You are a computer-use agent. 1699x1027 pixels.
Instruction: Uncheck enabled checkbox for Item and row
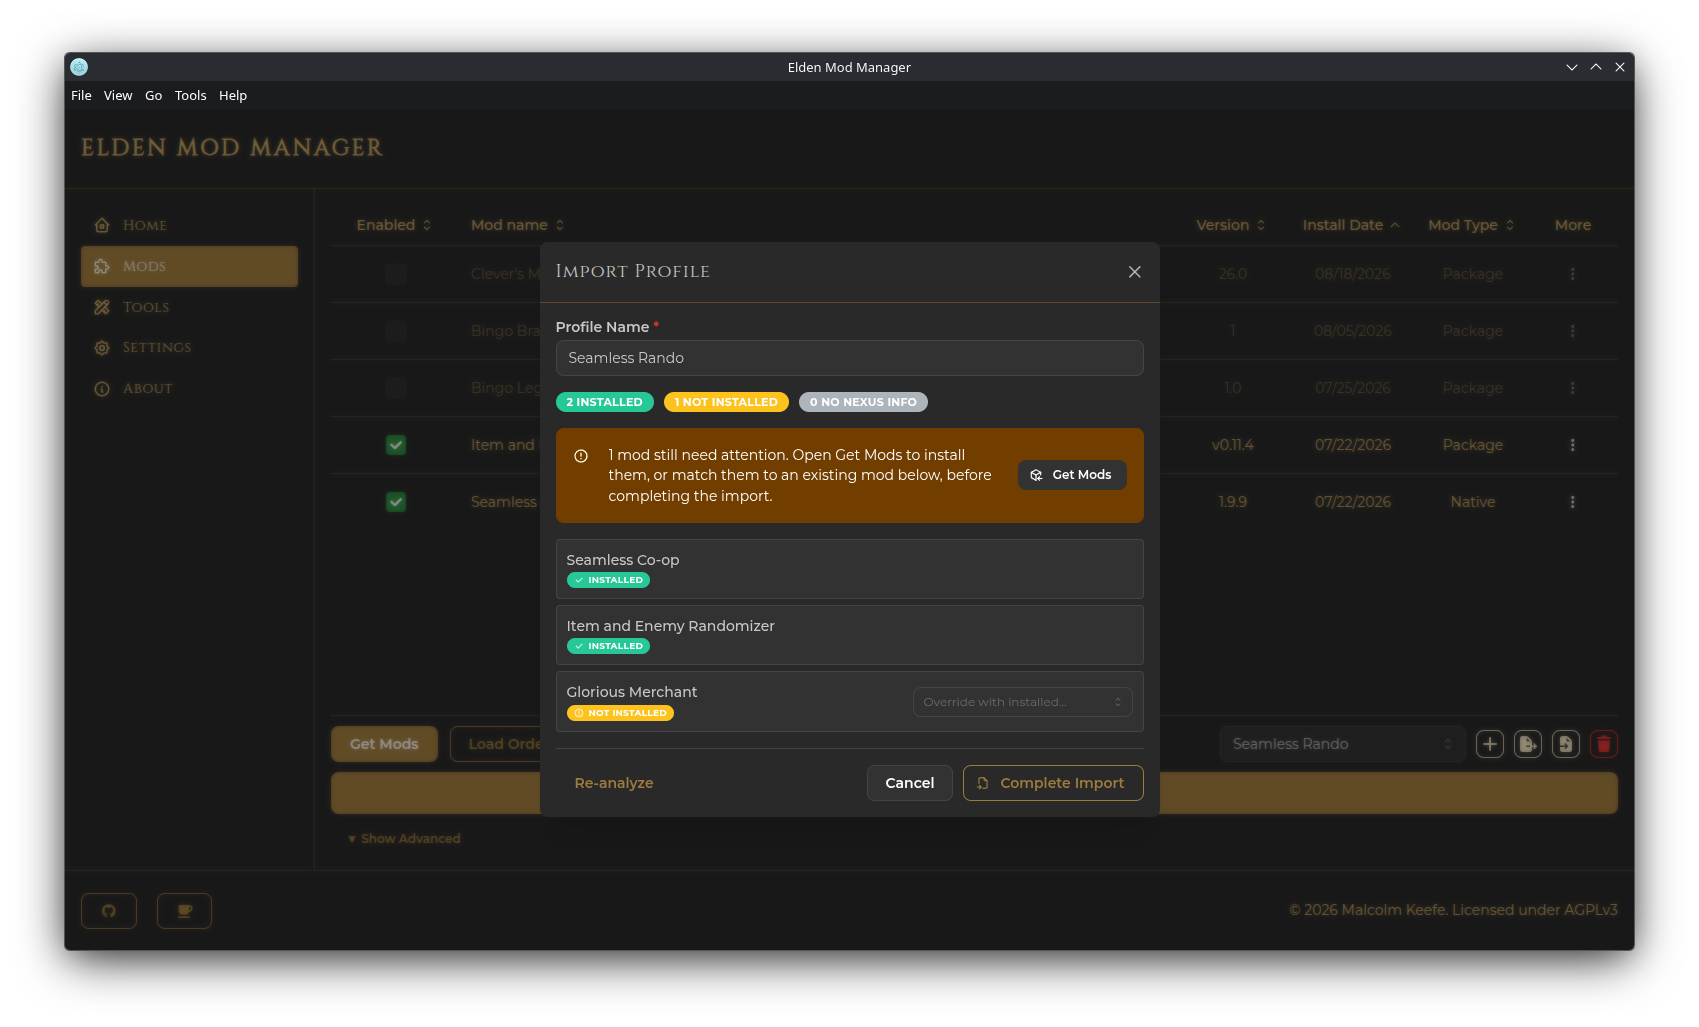coord(396,445)
